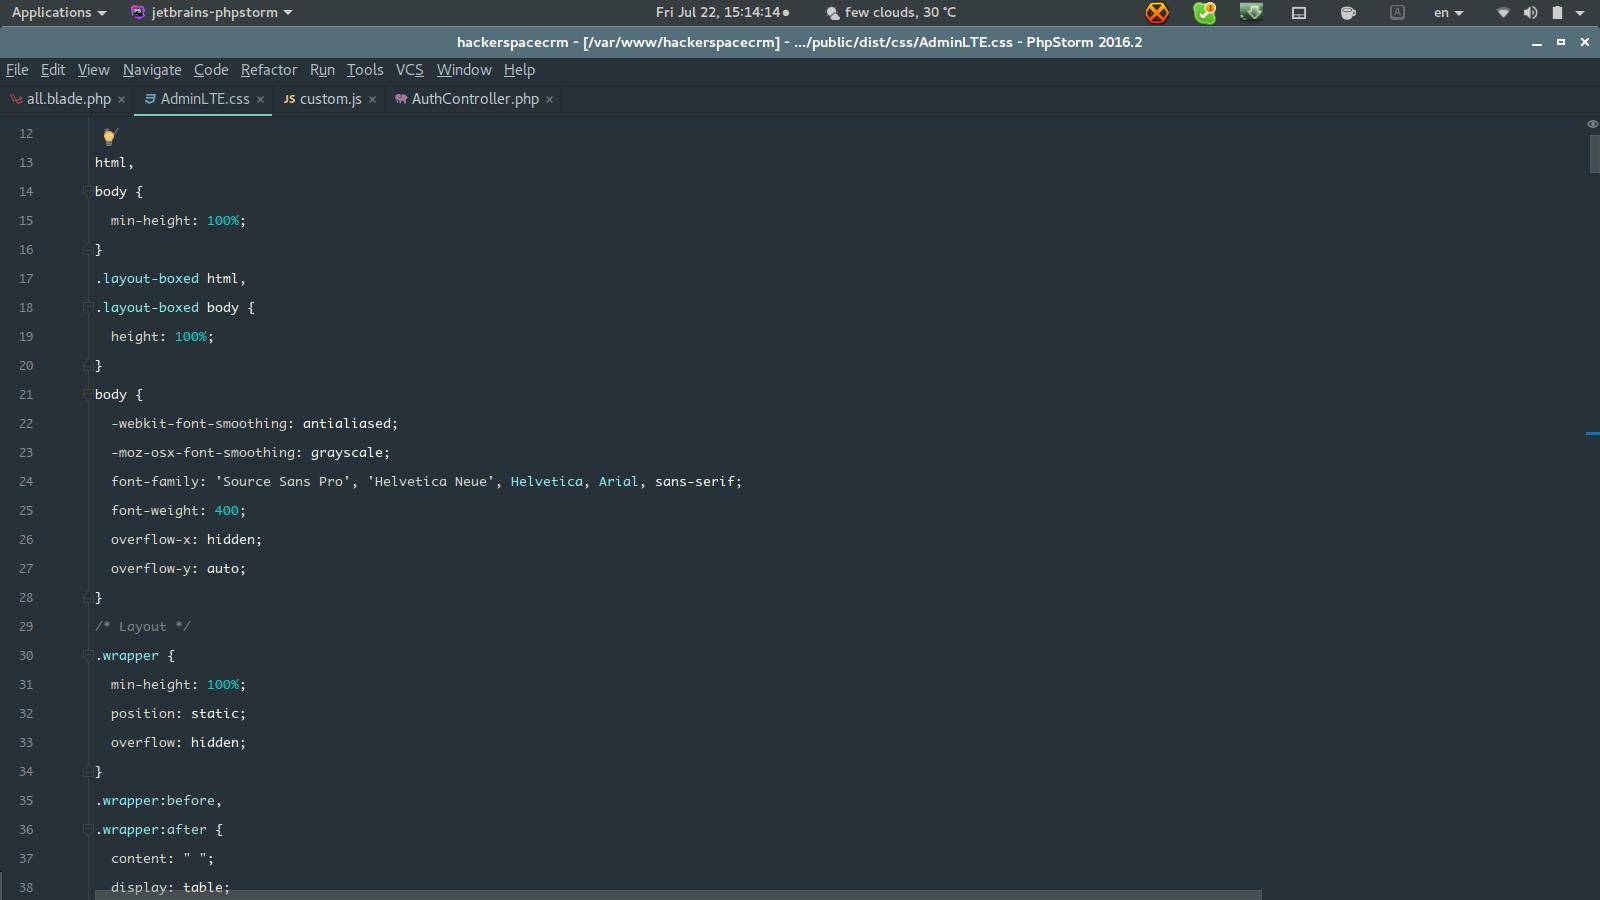
Task: Click the fold end marker on line 28
Action: (87, 598)
